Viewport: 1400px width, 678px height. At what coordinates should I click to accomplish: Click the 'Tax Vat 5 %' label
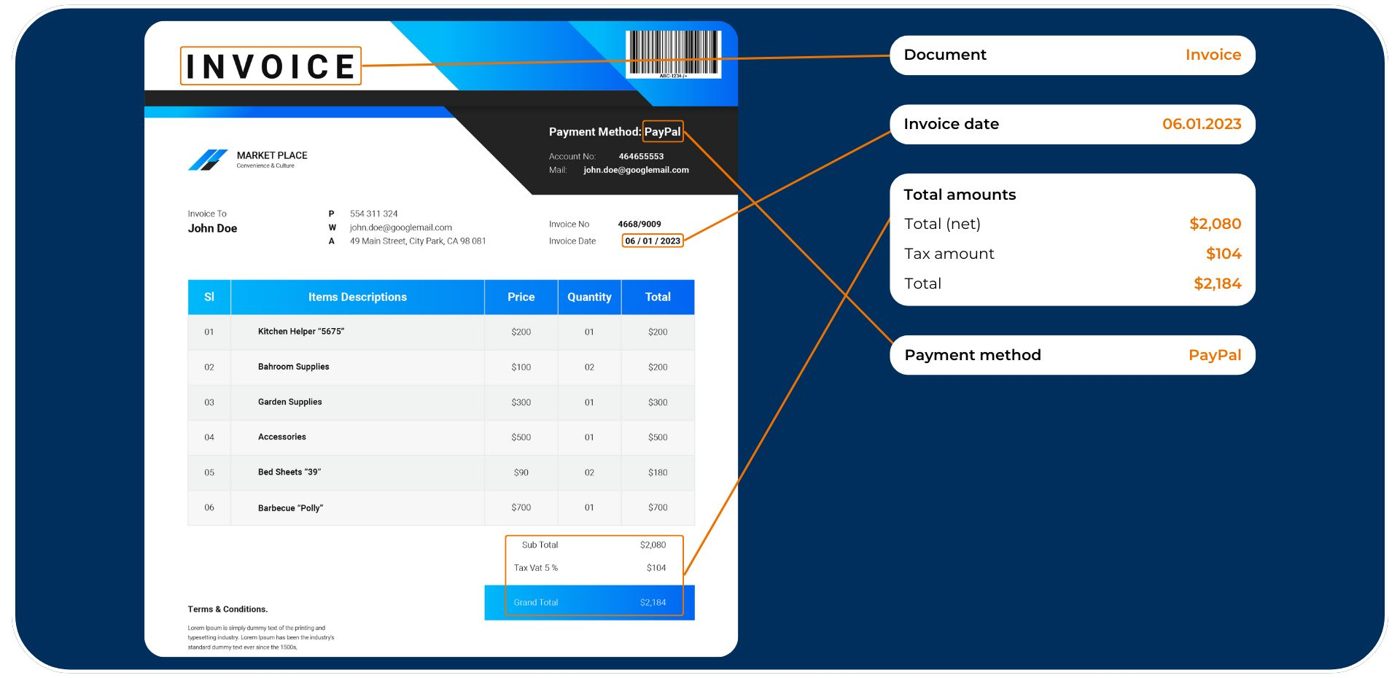click(536, 568)
